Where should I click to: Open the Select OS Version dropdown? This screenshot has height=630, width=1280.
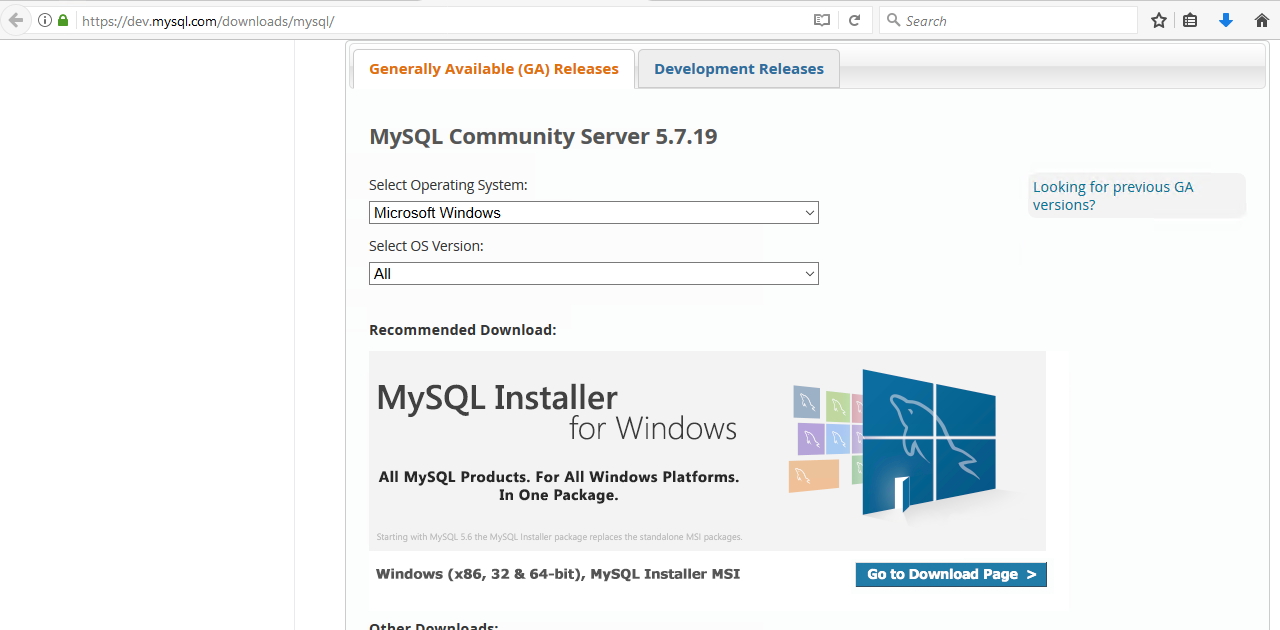(594, 273)
